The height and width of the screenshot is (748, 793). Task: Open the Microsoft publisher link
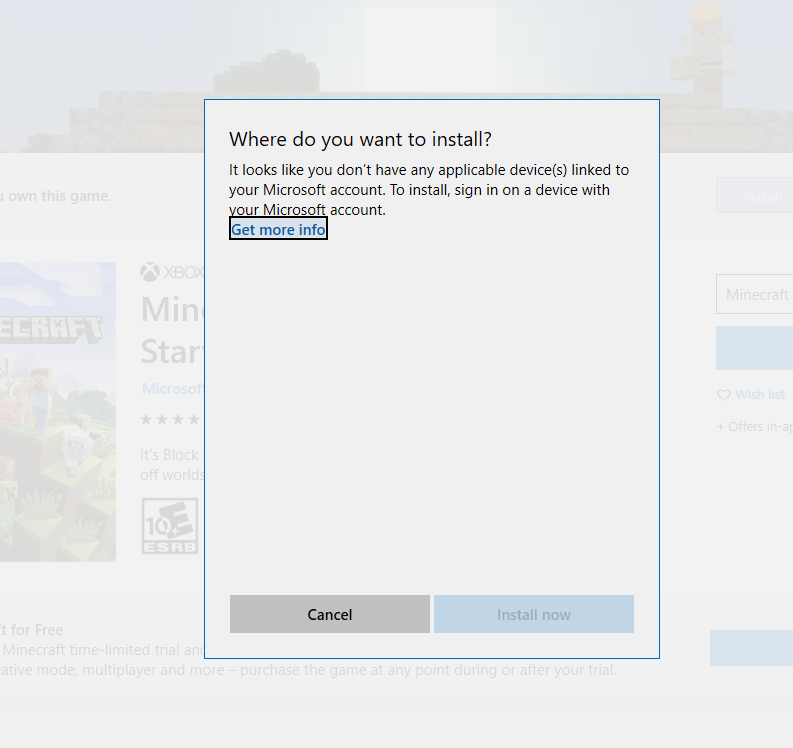[172, 388]
